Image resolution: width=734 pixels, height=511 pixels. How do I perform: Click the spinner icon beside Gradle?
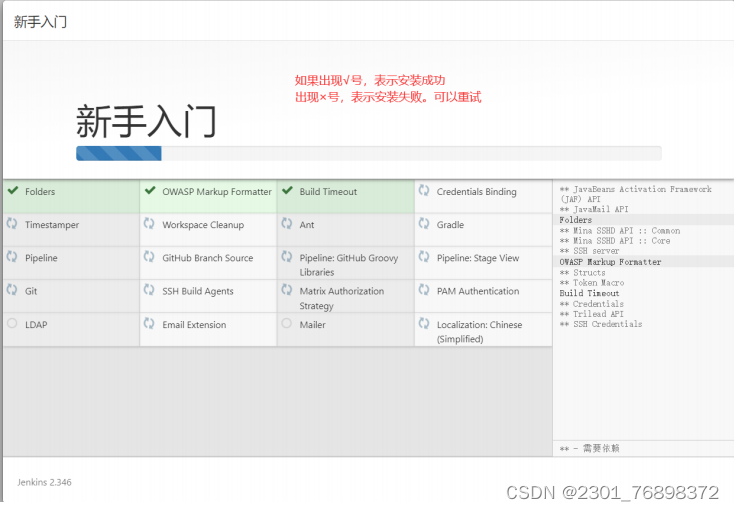tap(424, 224)
